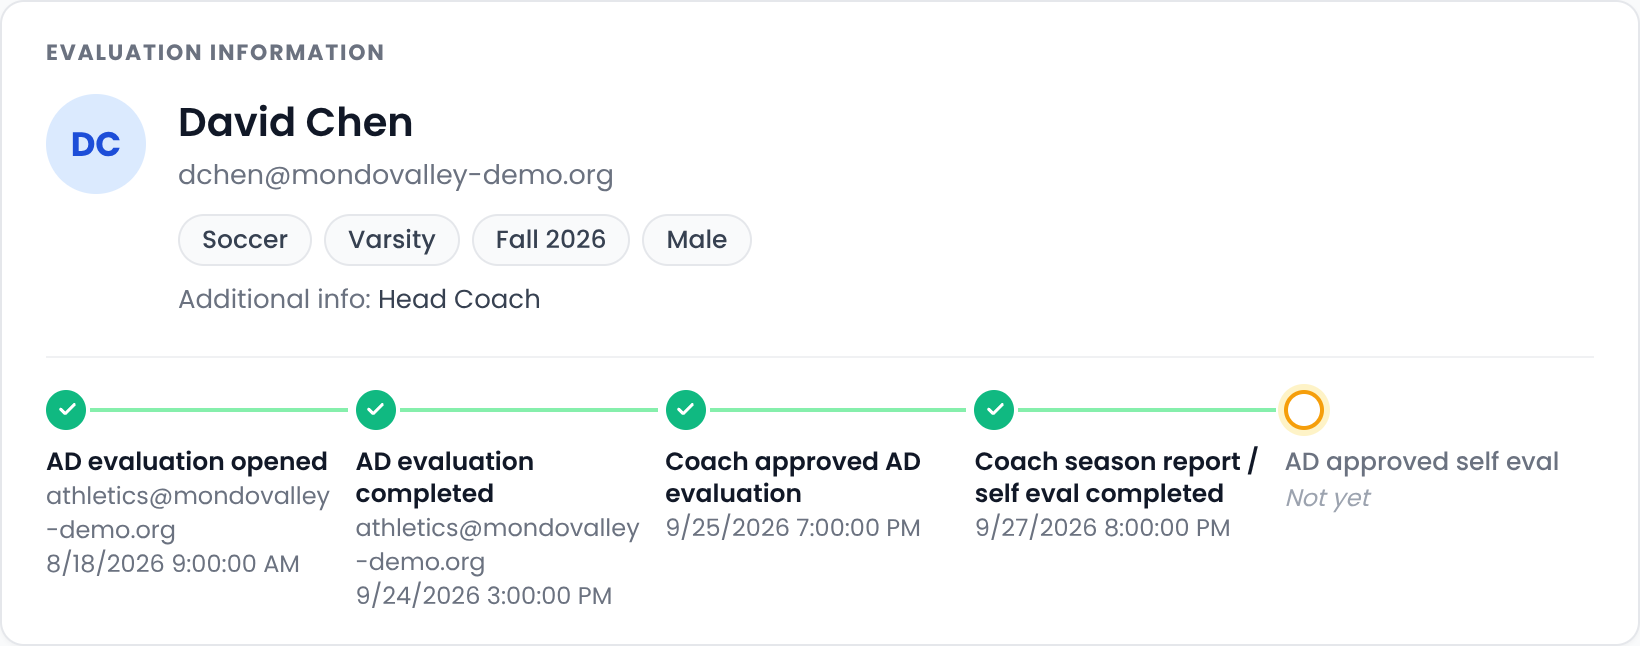
Task: Click the David Chen name heading
Action: point(296,122)
